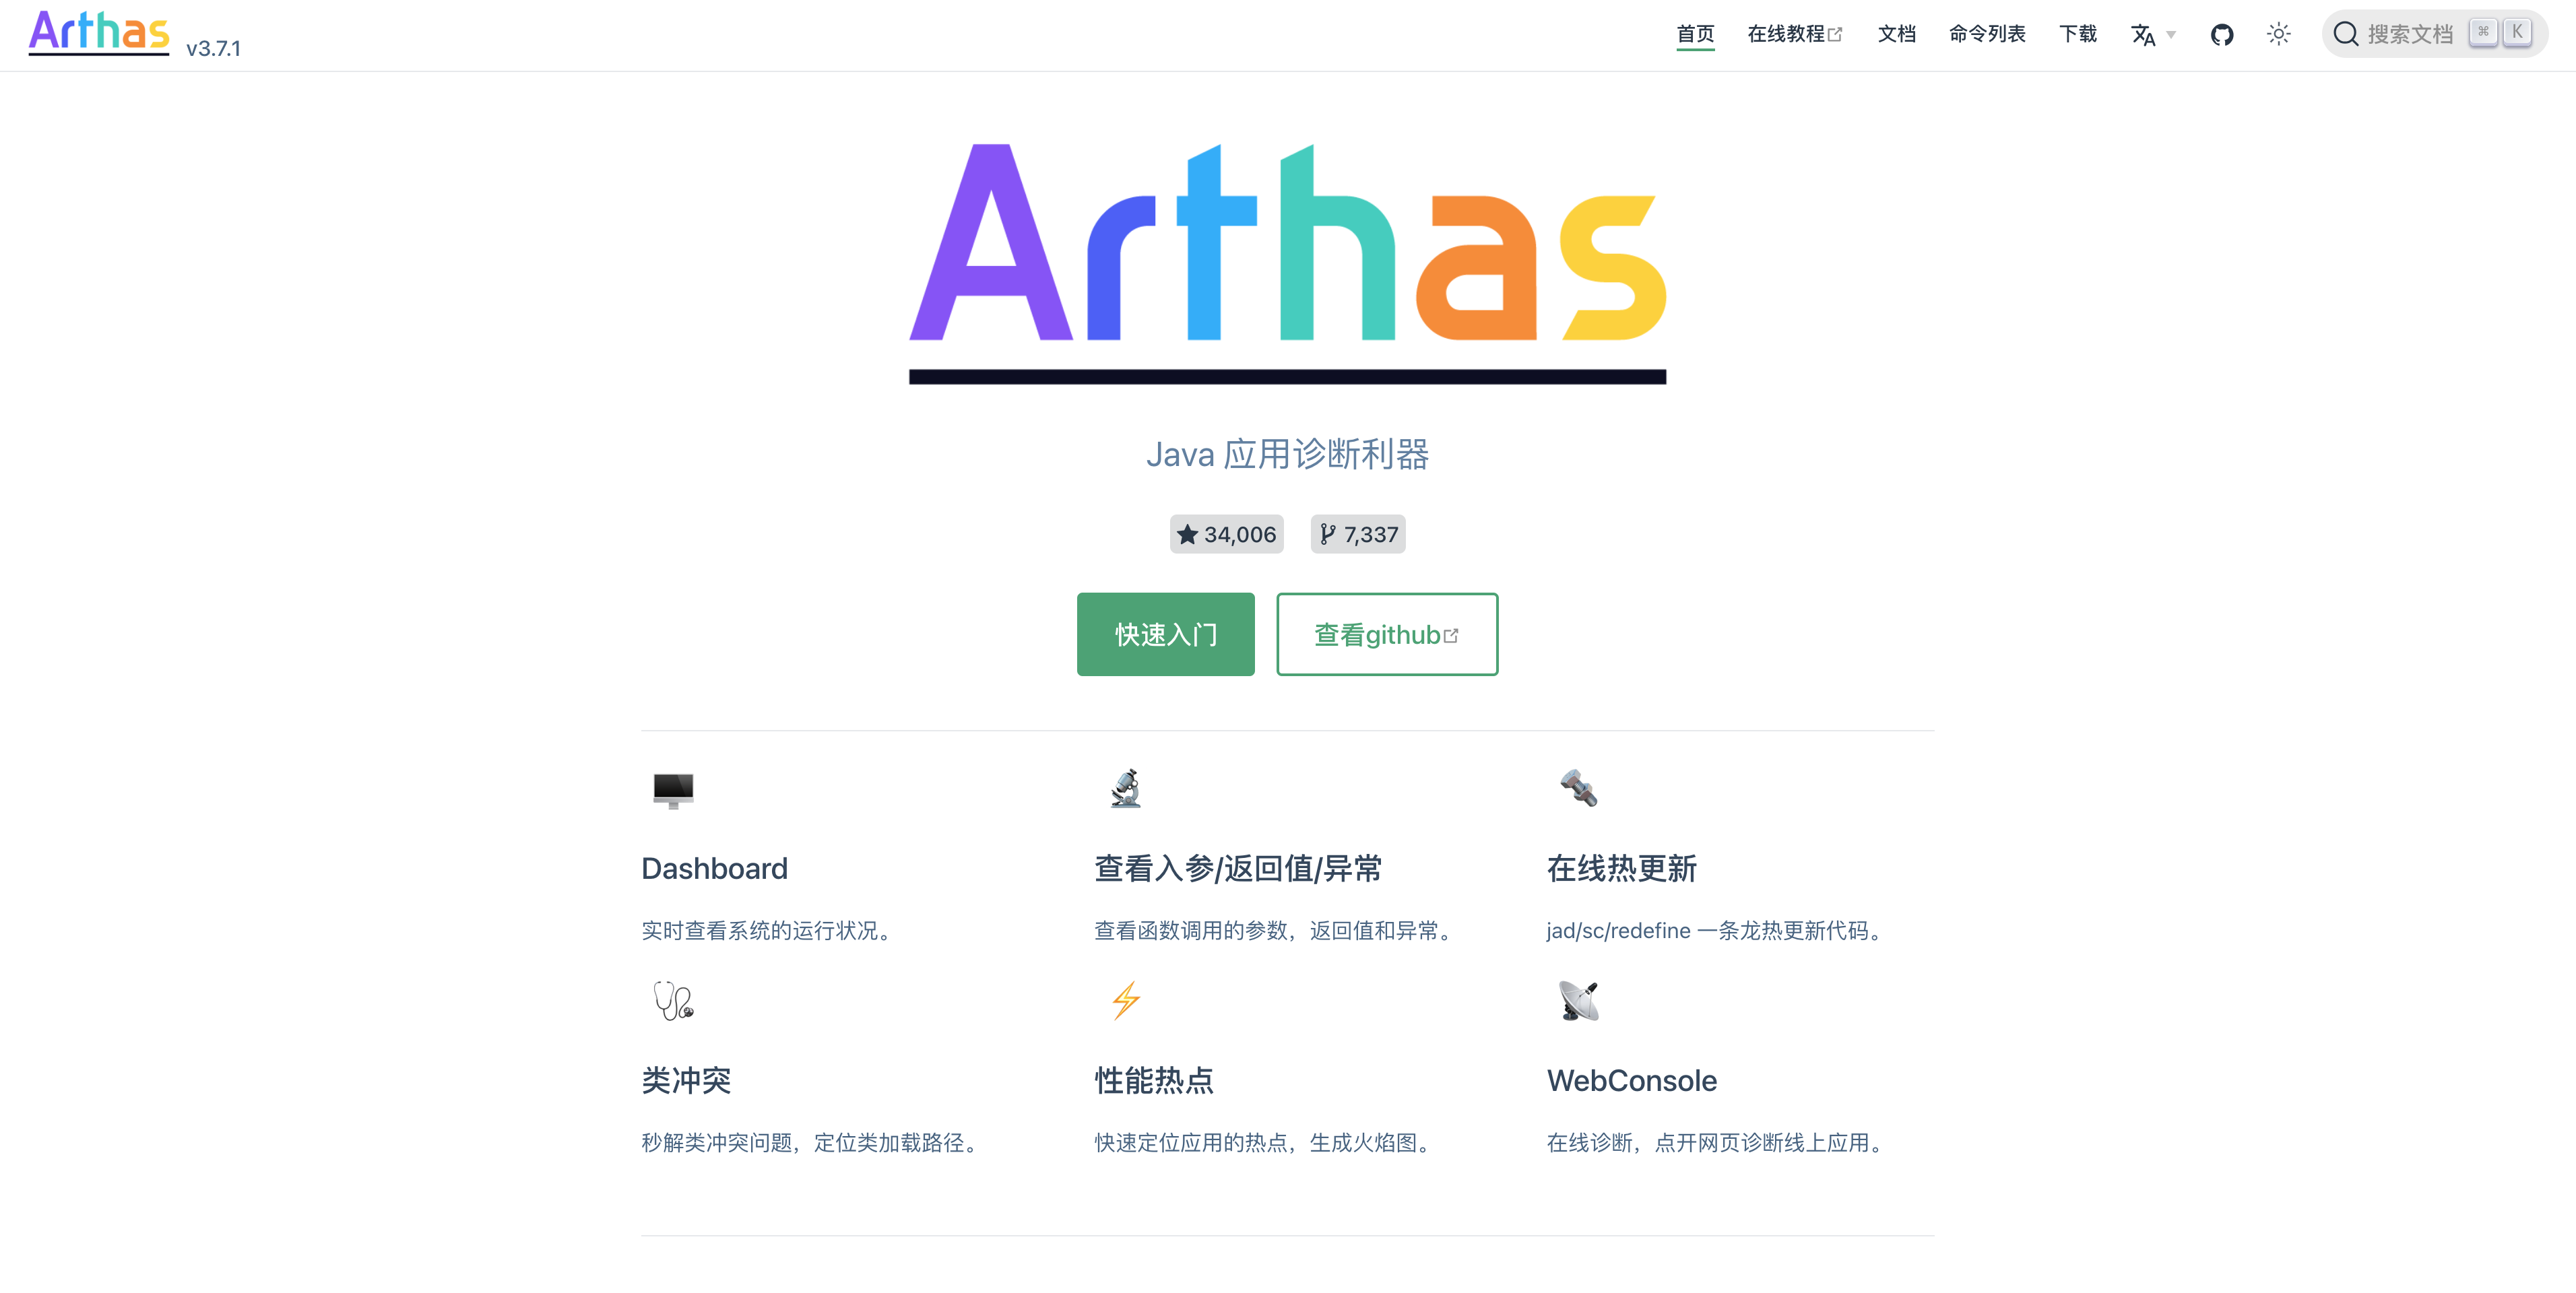Click the microscope icon for 查看入参
This screenshot has height=1293, width=2576.
[1126, 789]
